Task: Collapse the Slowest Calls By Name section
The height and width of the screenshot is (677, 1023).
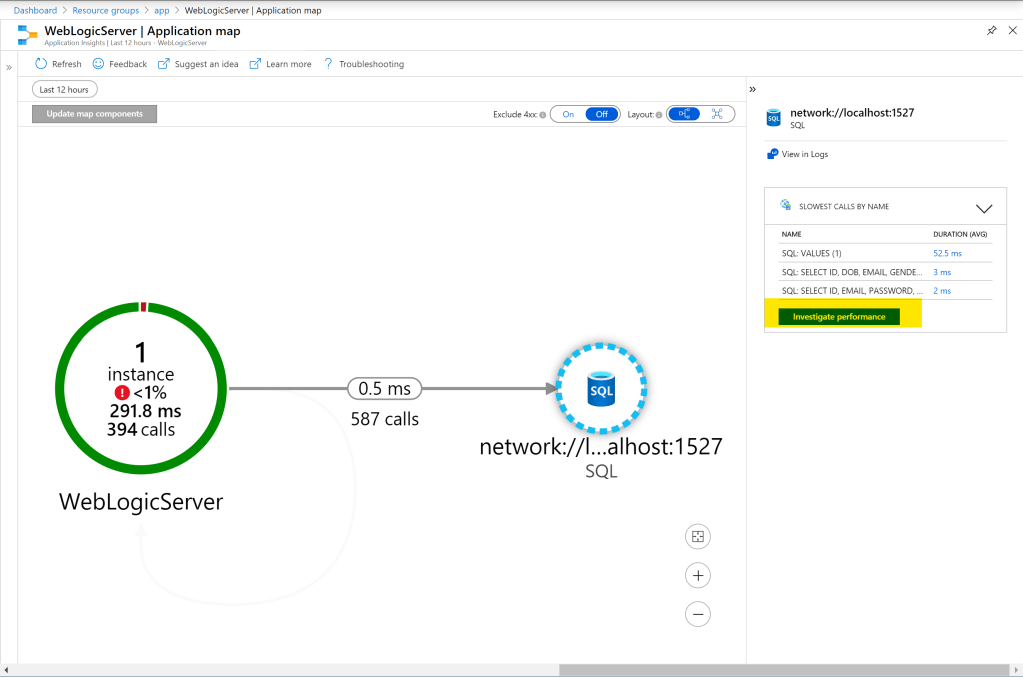Action: [983, 208]
